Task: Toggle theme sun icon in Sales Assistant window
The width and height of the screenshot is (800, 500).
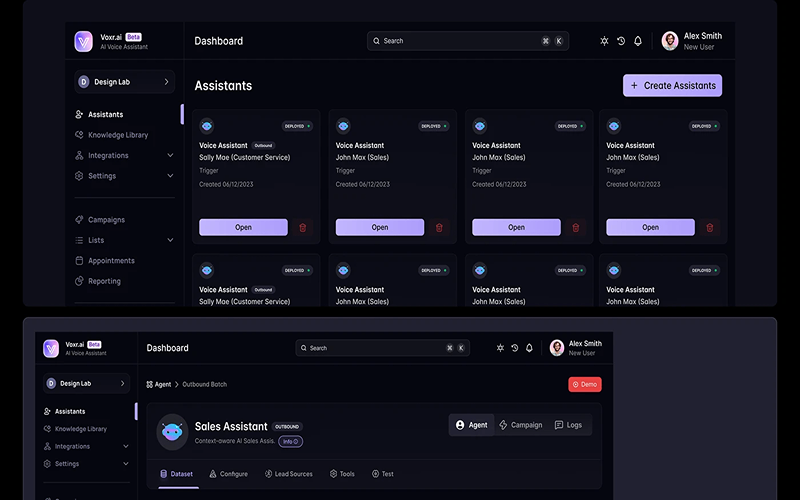Action: point(501,348)
